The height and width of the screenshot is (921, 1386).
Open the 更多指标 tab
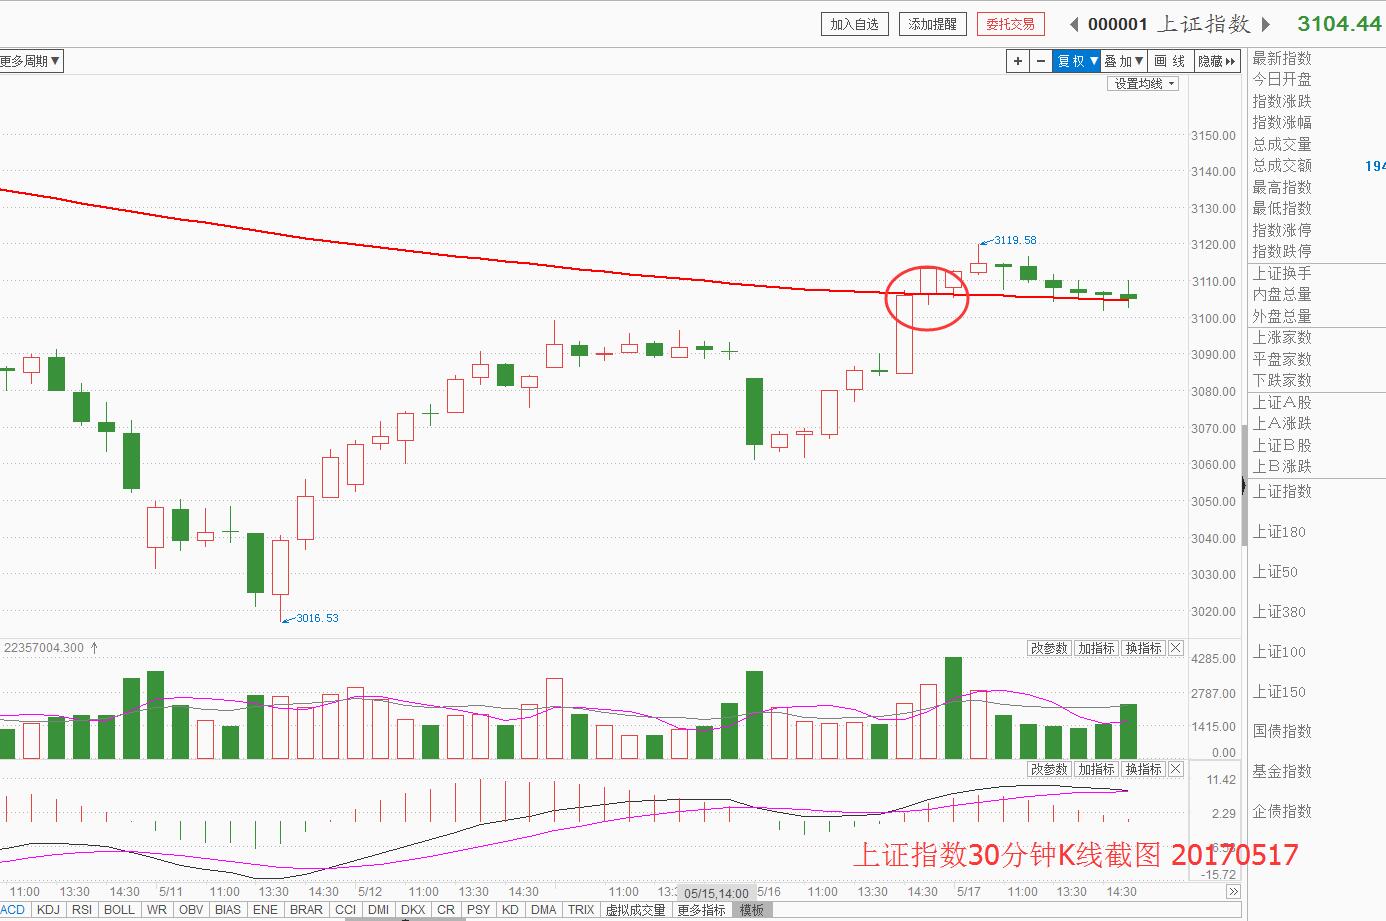pos(701,910)
